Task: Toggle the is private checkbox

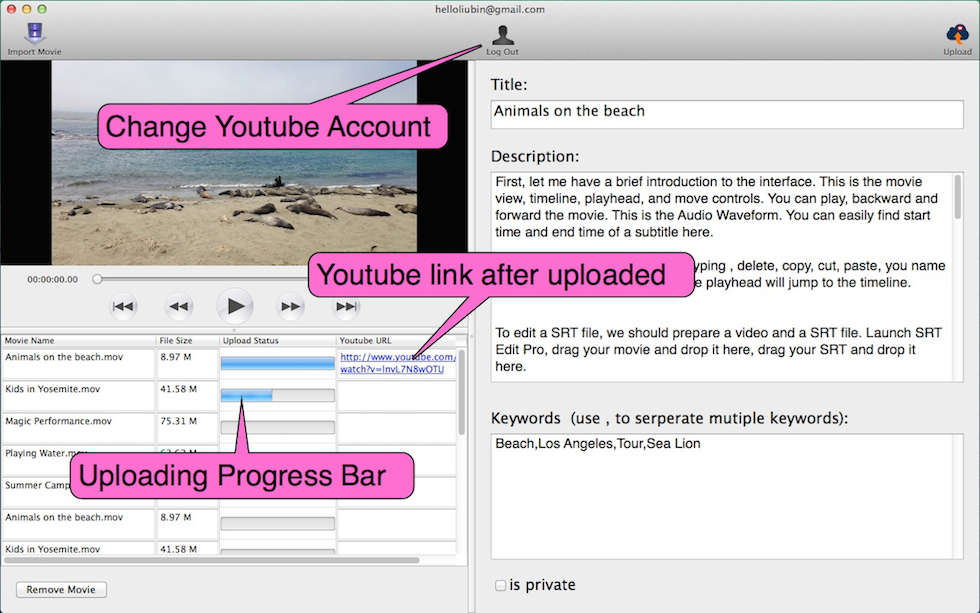Action: 501,586
